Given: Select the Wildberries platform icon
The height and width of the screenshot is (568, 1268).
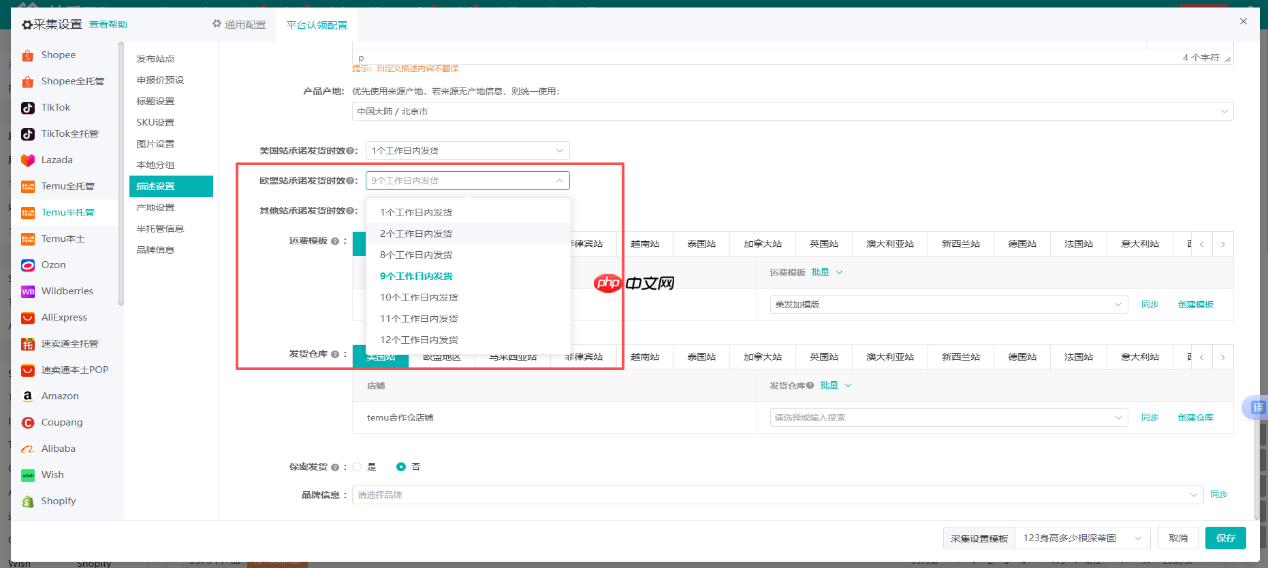Looking at the screenshot, I should click(28, 291).
